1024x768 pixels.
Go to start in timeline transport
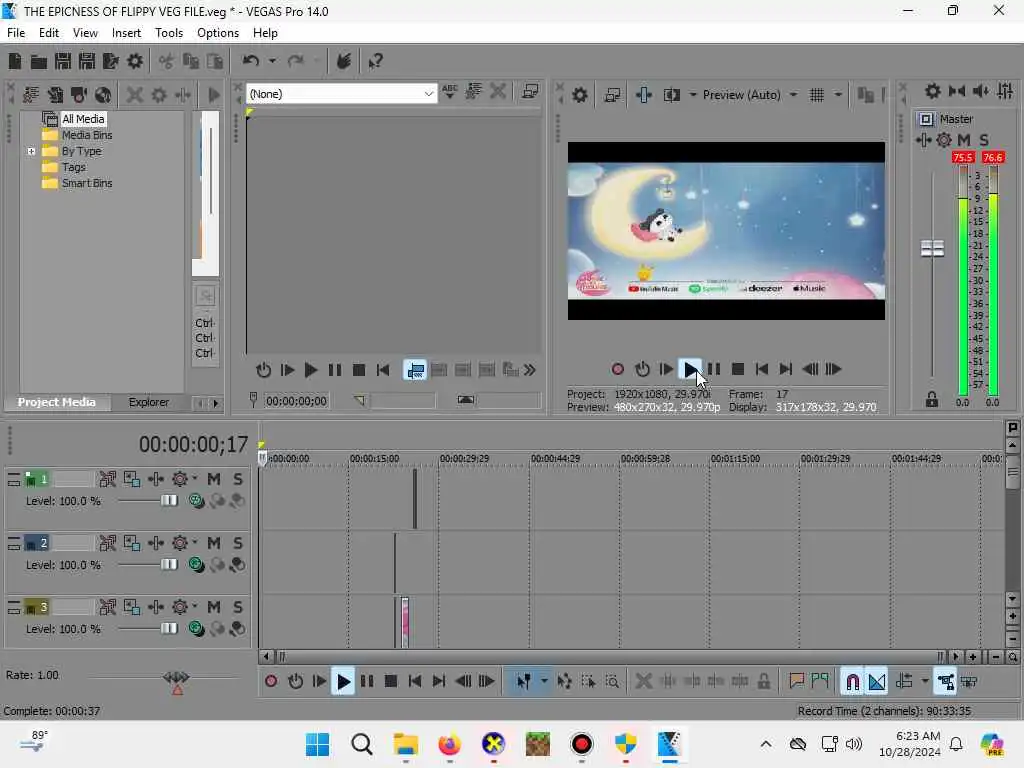pos(415,682)
